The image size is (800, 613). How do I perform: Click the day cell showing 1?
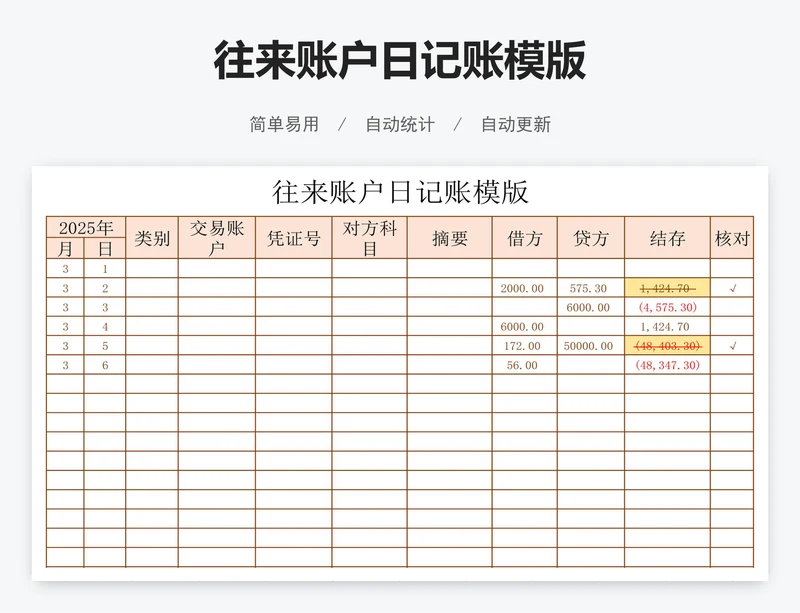[x=105, y=269]
